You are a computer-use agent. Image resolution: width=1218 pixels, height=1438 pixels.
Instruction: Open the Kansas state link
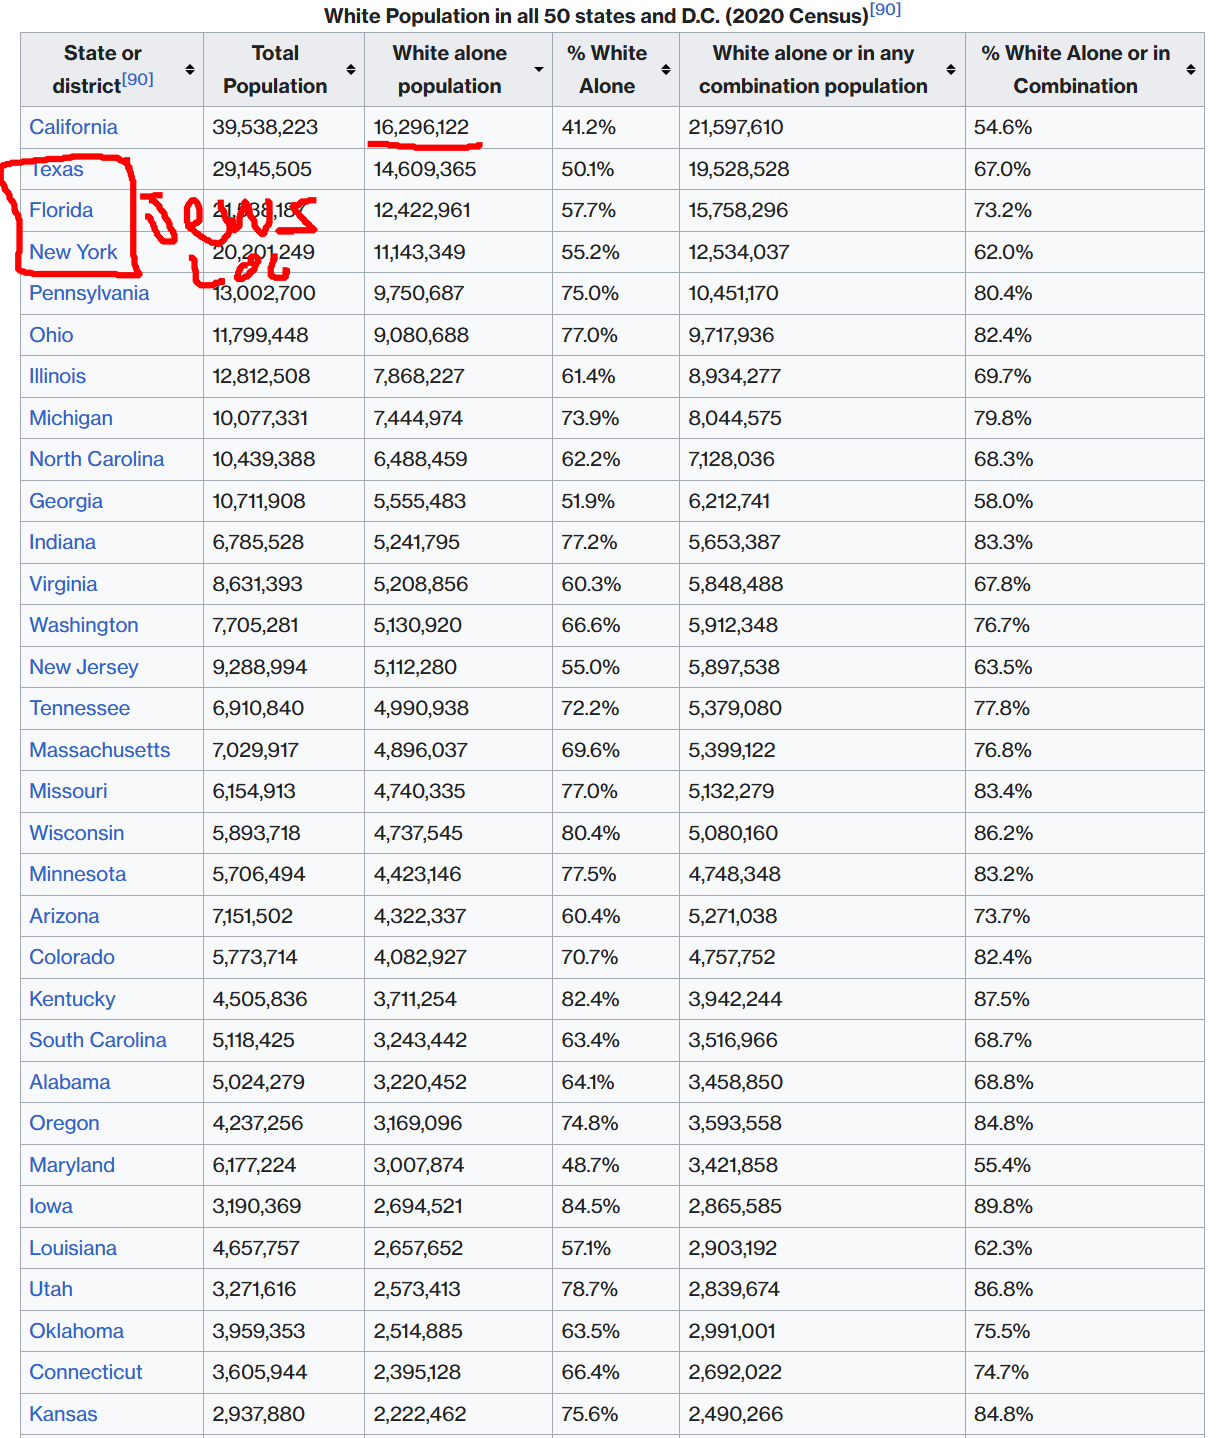pos(63,1414)
